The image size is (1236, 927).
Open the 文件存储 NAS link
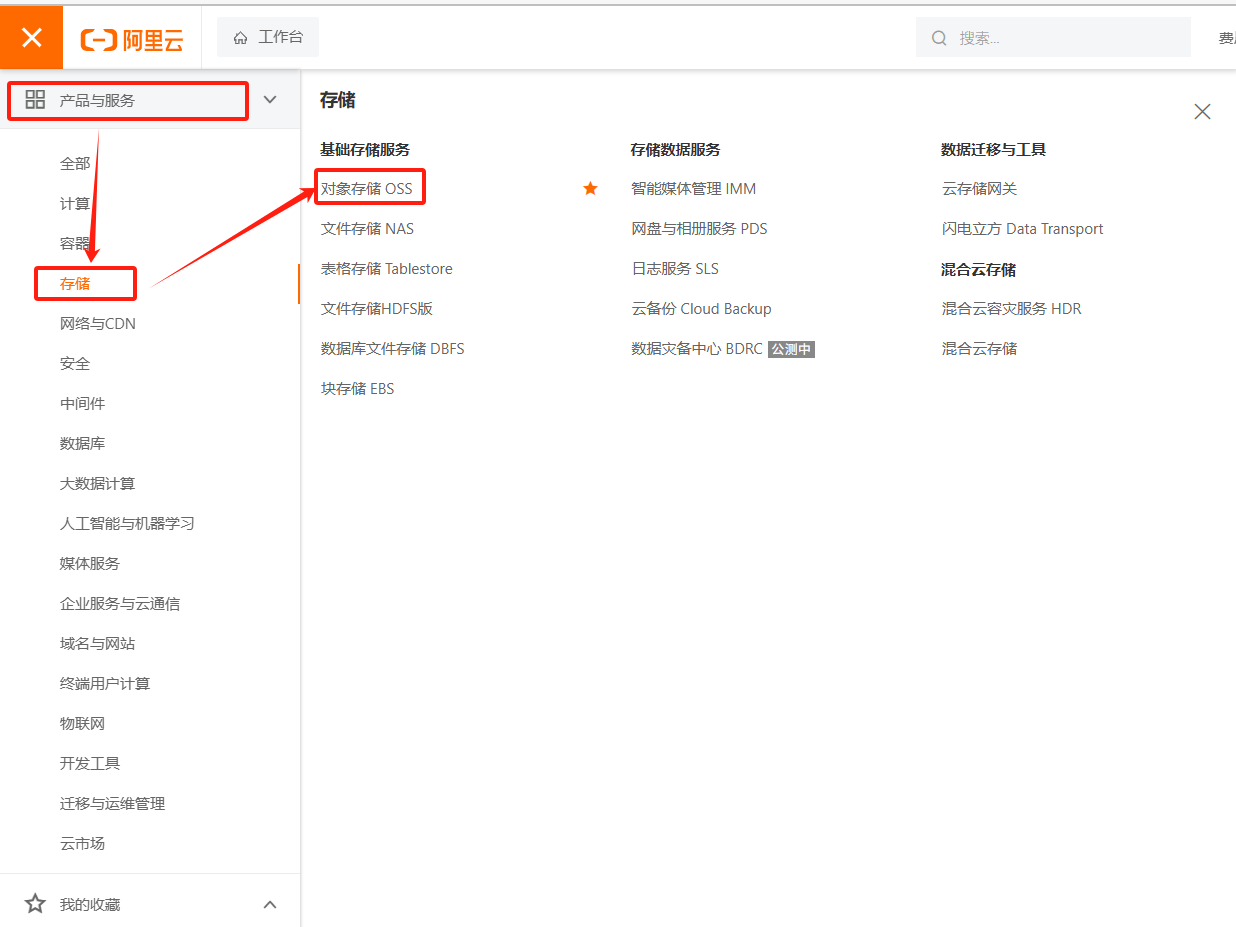(367, 229)
